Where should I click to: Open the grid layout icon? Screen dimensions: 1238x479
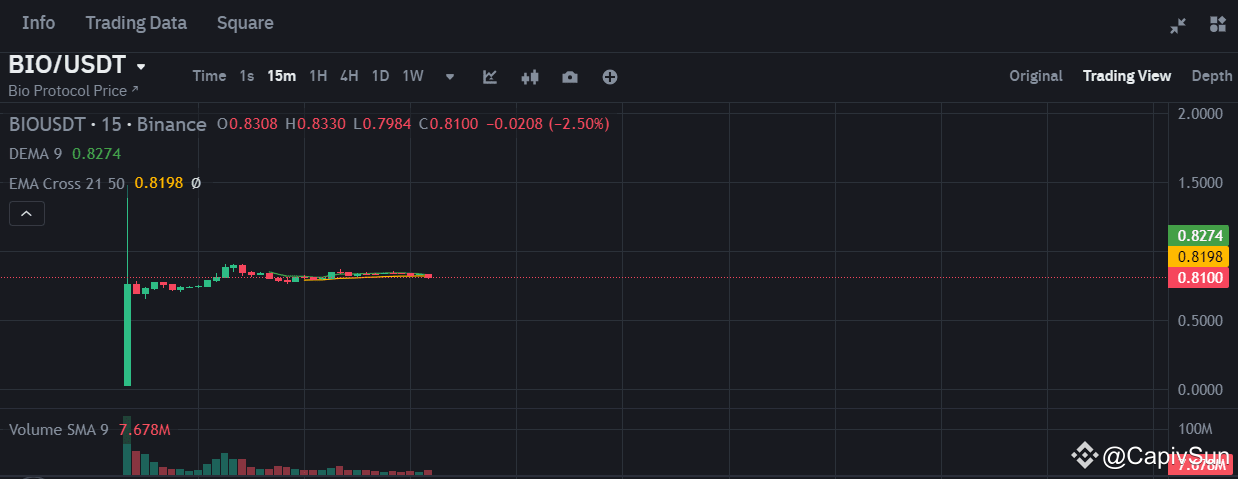(x=1217, y=24)
